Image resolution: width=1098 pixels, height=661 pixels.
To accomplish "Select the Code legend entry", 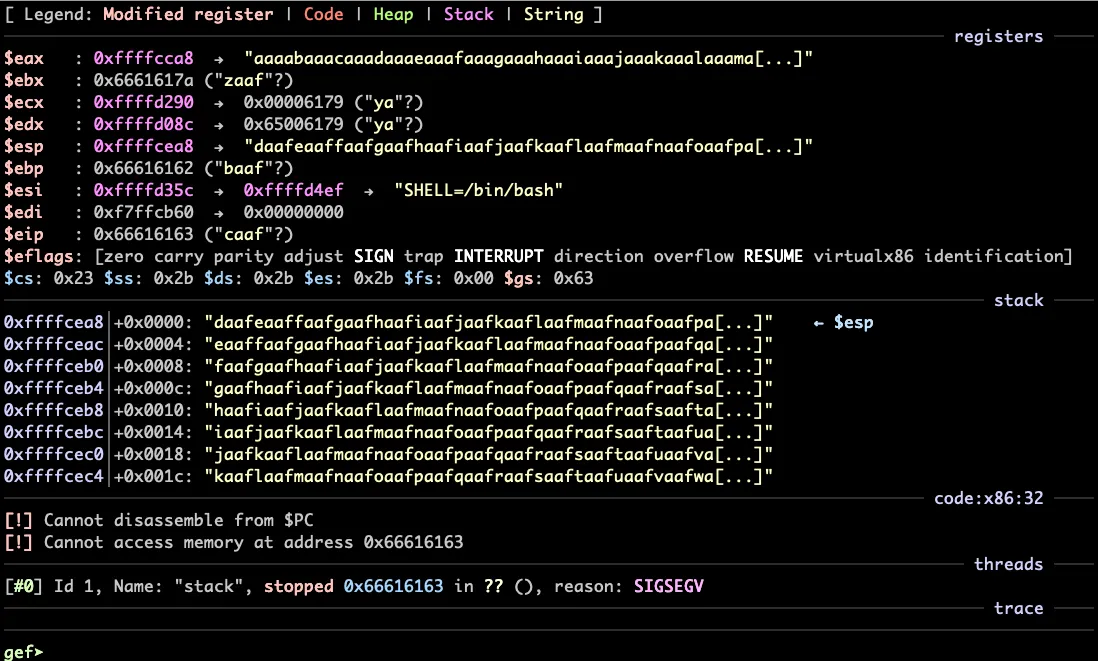I will click(x=324, y=14).
